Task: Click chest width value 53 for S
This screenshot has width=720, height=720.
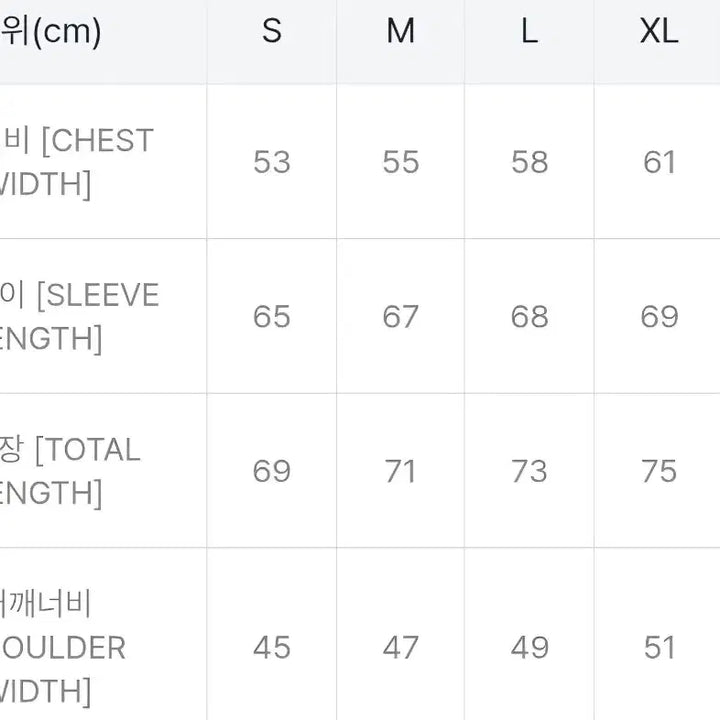Action: tap(272, 162)
